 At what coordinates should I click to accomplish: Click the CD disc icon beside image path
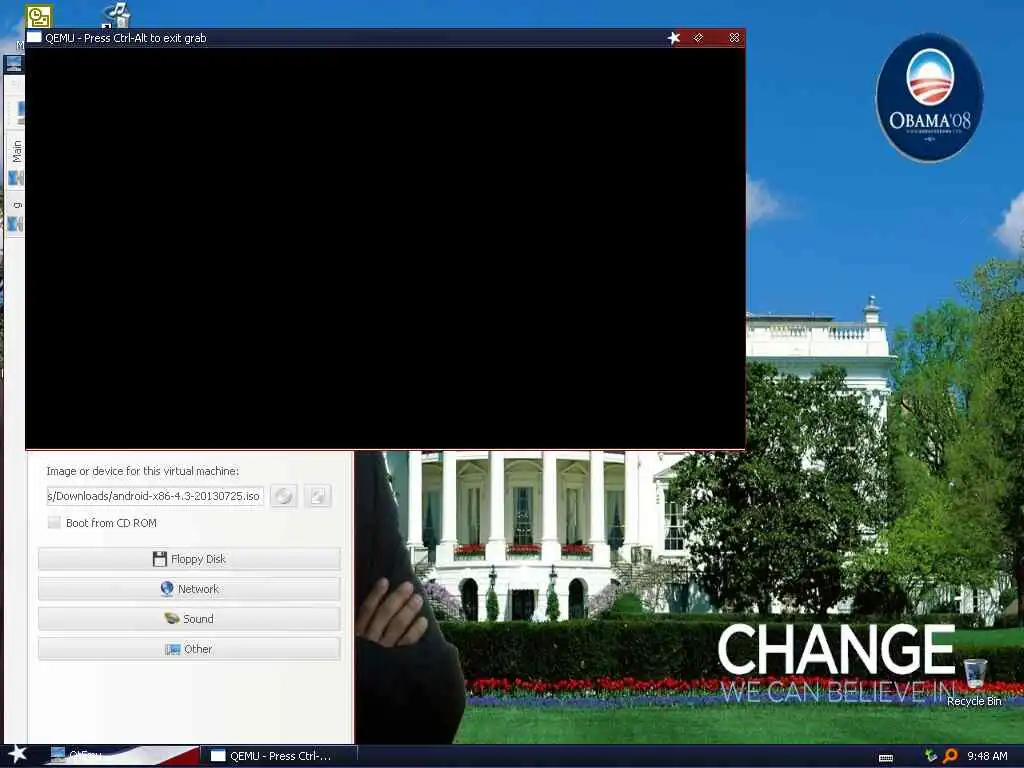tap(283, 496)
